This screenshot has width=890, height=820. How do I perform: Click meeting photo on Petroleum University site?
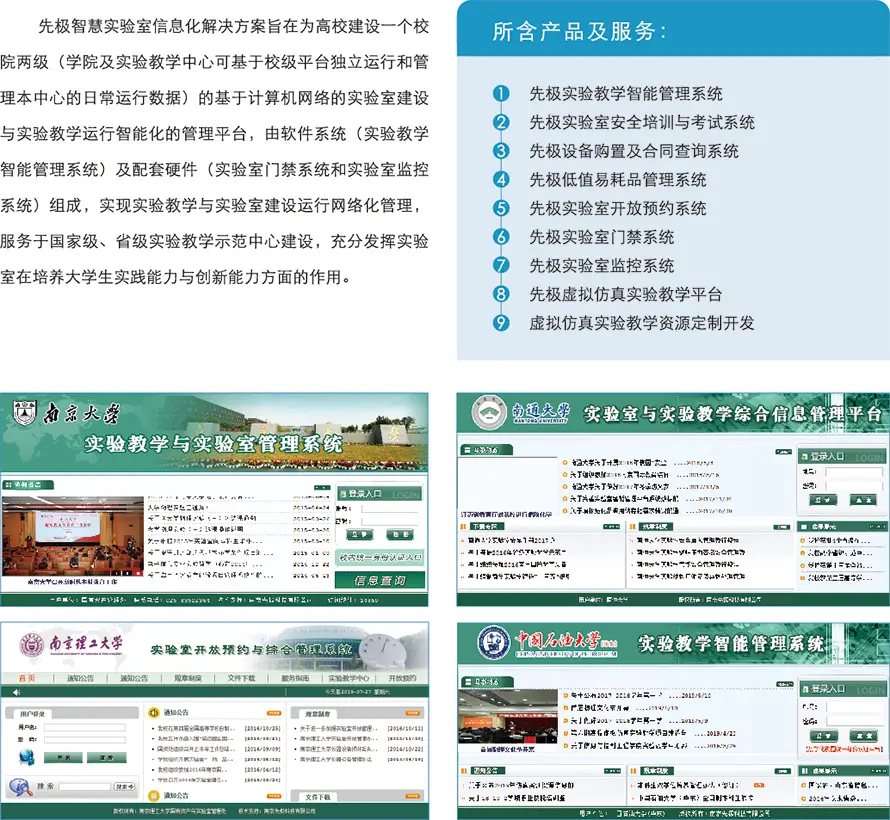click(x=508, y=716)
